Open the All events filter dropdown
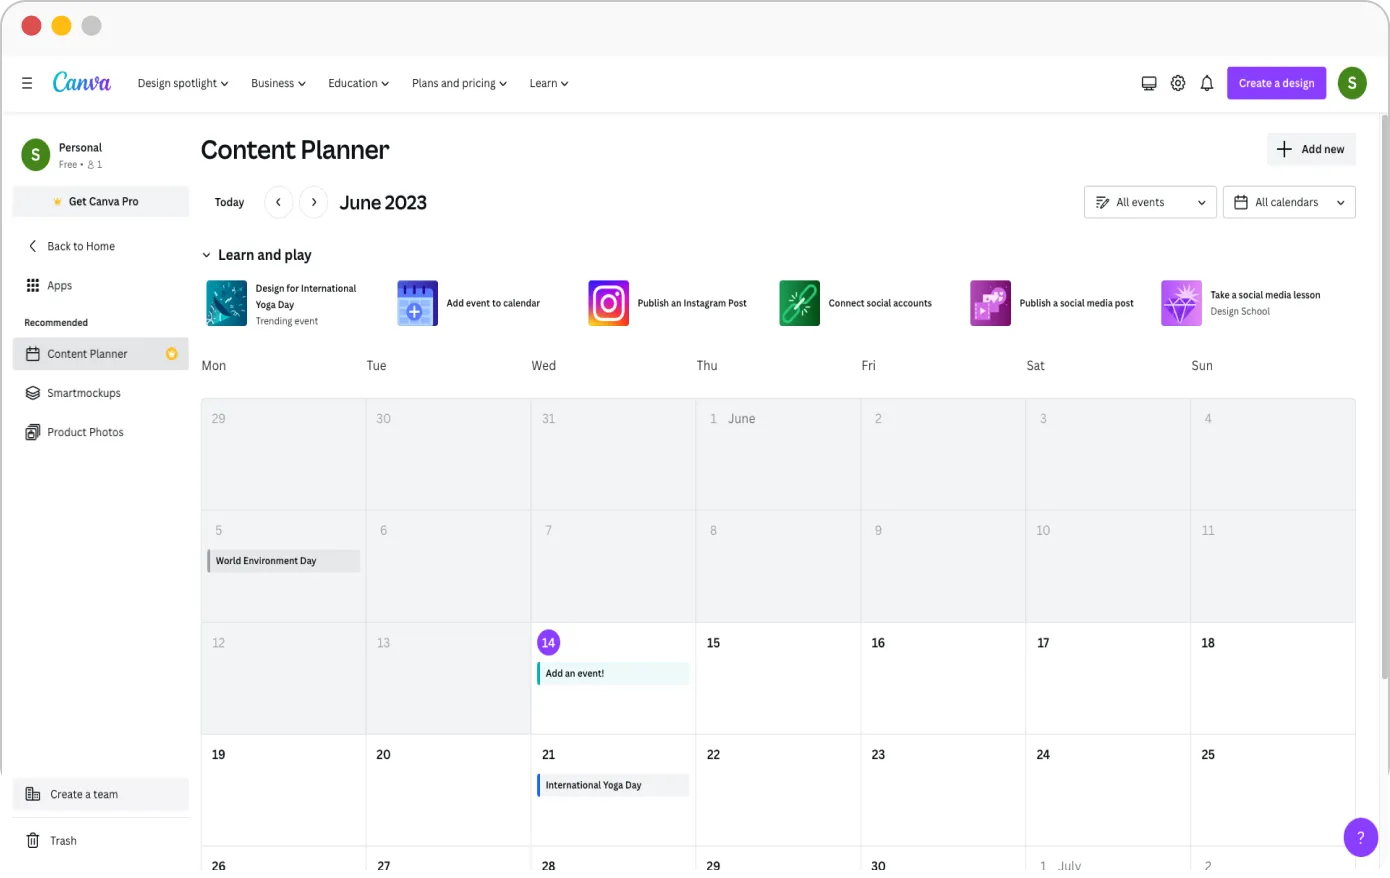Image resolution: width=1390 pixels, height=878 pixels. (1149, 201)
